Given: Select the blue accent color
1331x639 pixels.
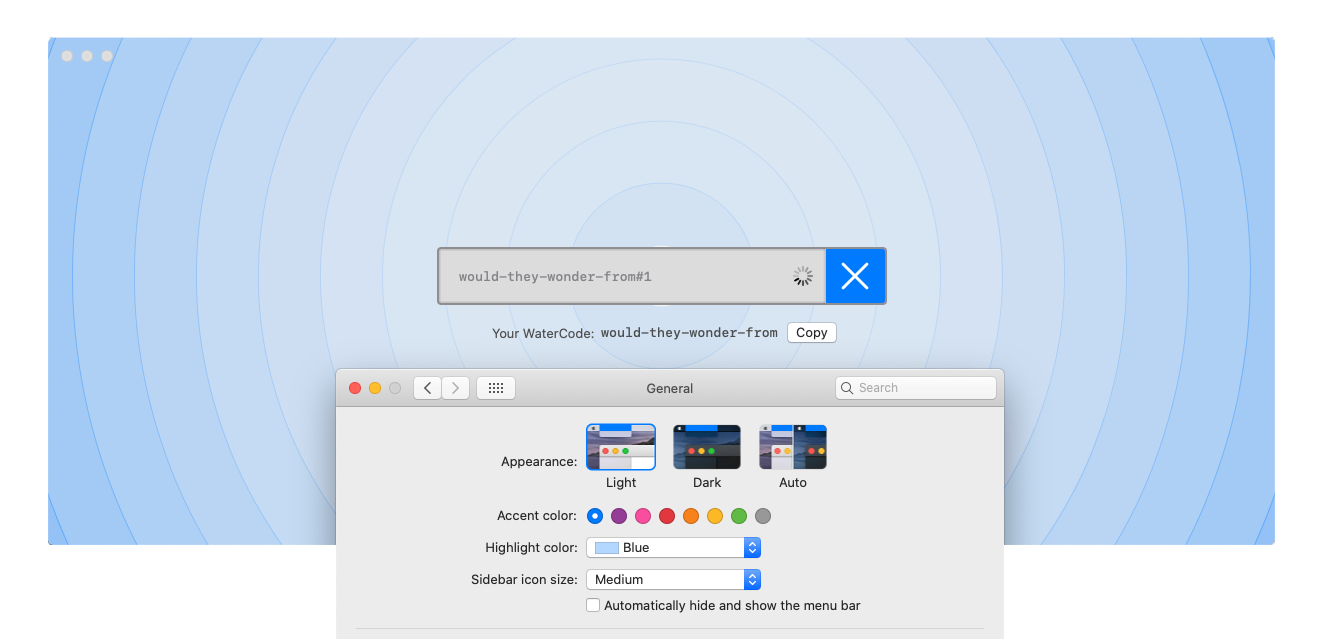Looking at the screenshot, I should [x=595, y=516].
